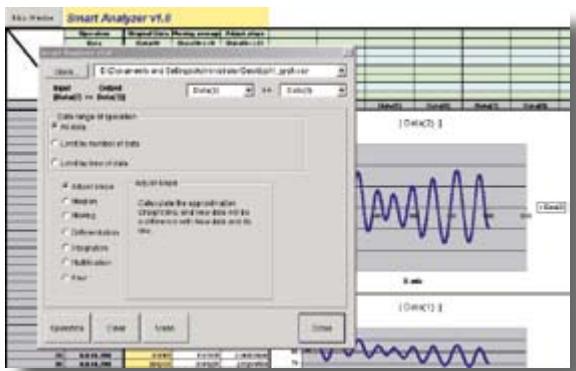Select the Integration radio button

tap(65, 248)
